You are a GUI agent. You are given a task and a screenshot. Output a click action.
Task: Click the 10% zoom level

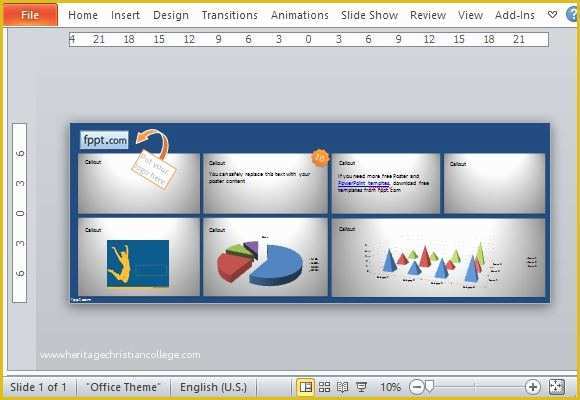coord(390,387)
